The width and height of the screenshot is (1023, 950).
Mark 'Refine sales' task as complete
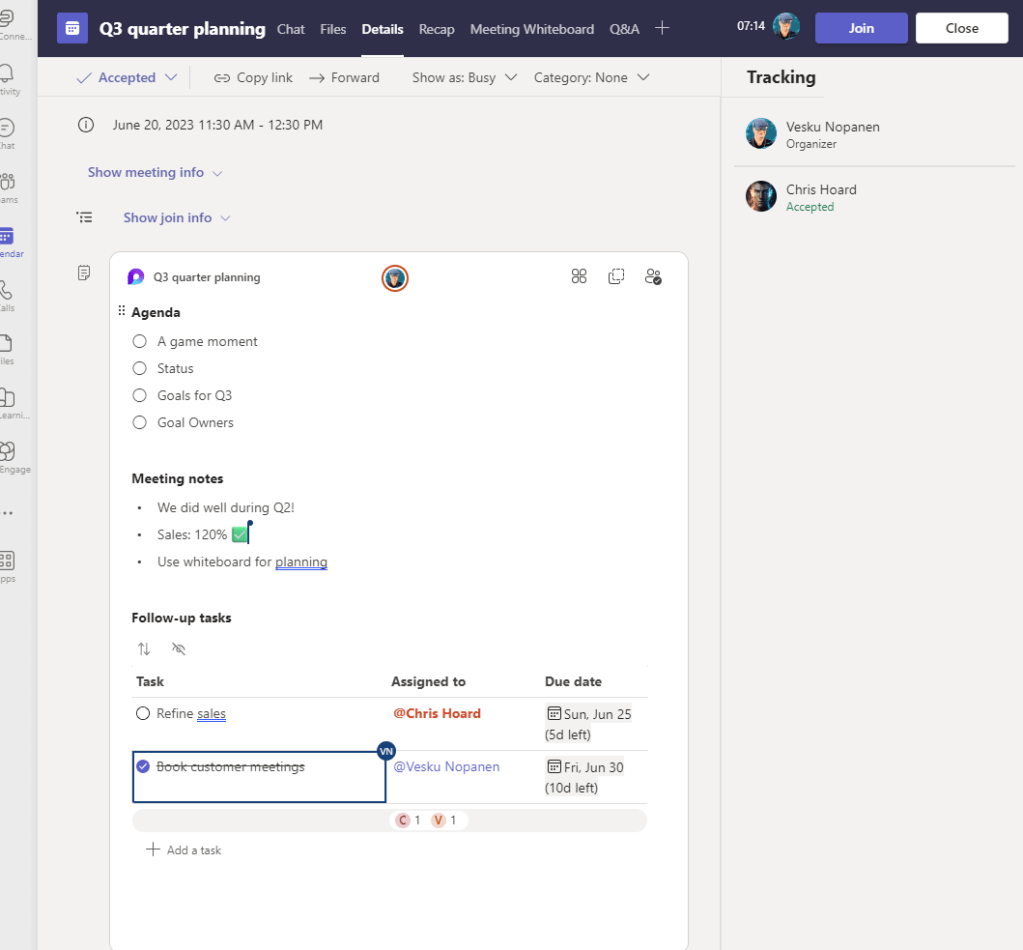pyautogui.click(x=143, y=714)
